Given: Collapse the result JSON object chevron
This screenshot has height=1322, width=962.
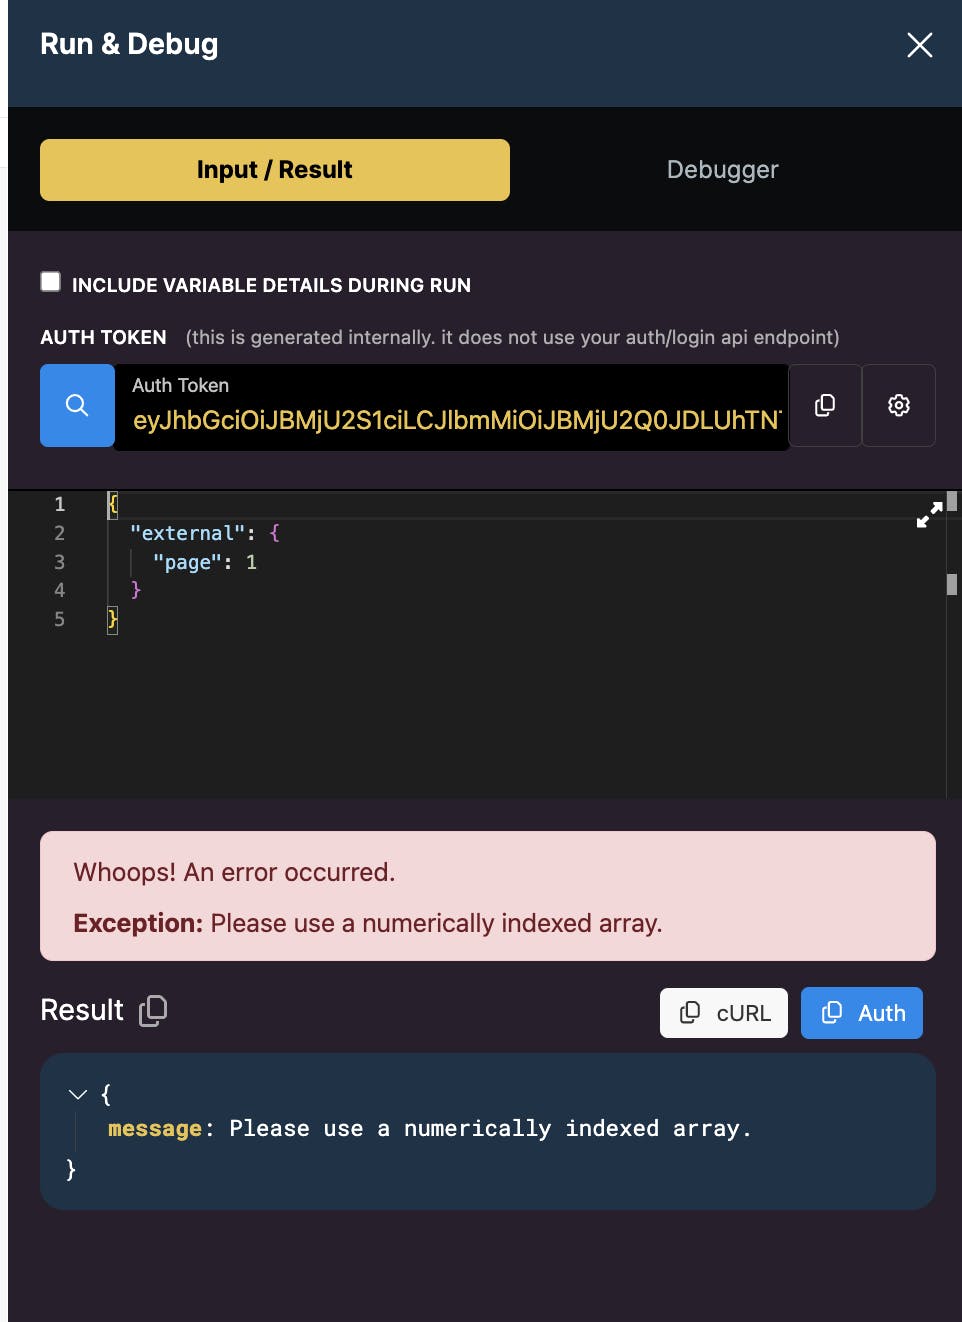Looking at the screenshot, I should pyautogui.click(x=78, y=1094).
